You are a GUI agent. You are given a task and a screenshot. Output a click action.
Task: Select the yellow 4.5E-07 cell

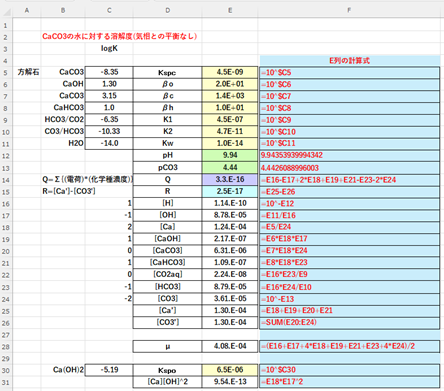(230, 120)
